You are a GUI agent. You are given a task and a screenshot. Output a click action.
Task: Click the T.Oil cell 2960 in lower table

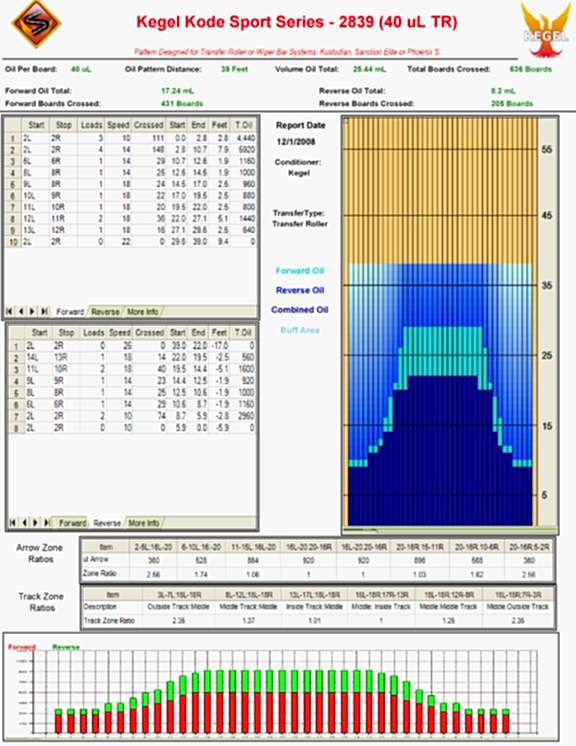[x=243, y=416]
